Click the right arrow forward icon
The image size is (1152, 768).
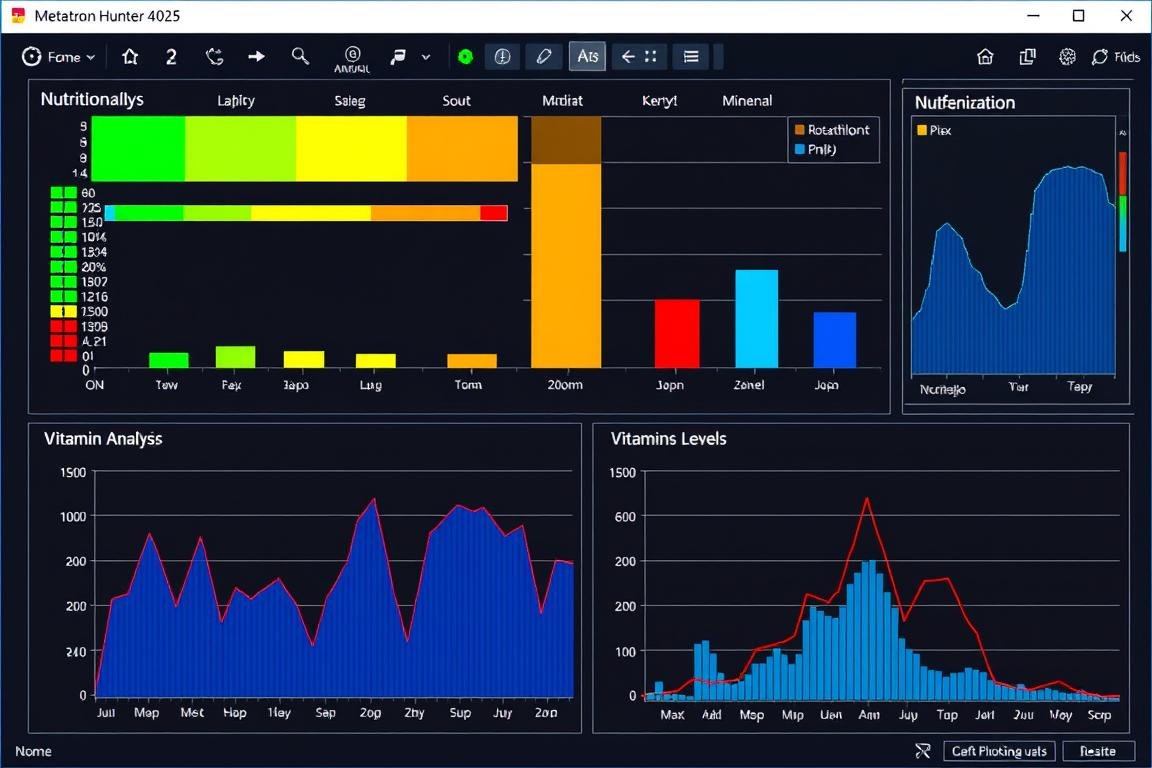click(257, 57)
